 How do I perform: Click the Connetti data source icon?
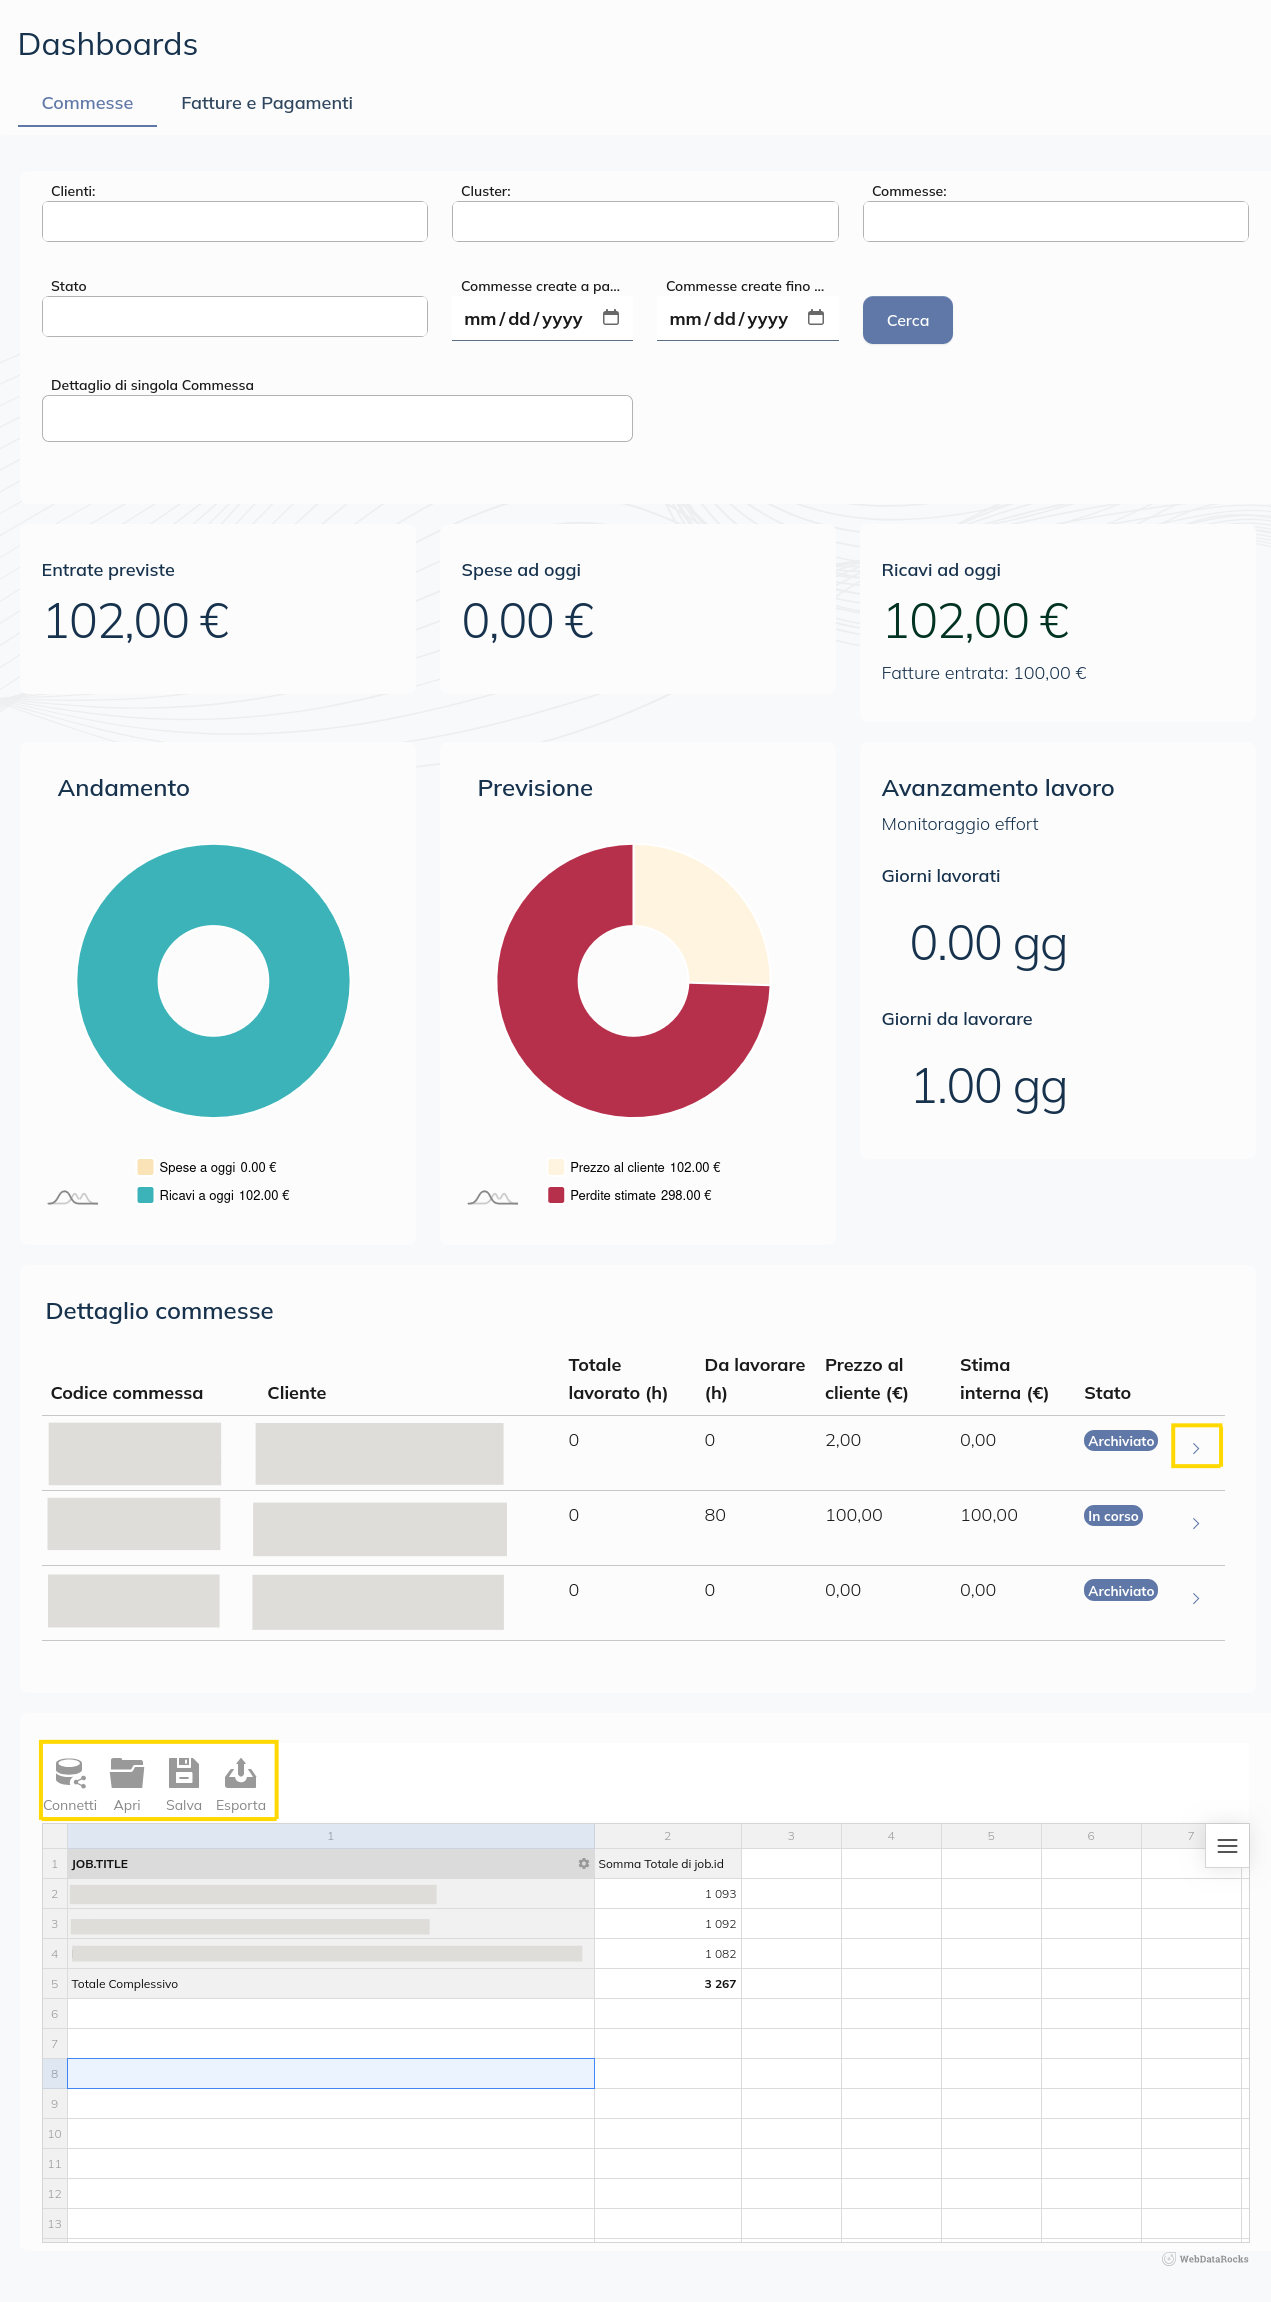click(70, 1774)
